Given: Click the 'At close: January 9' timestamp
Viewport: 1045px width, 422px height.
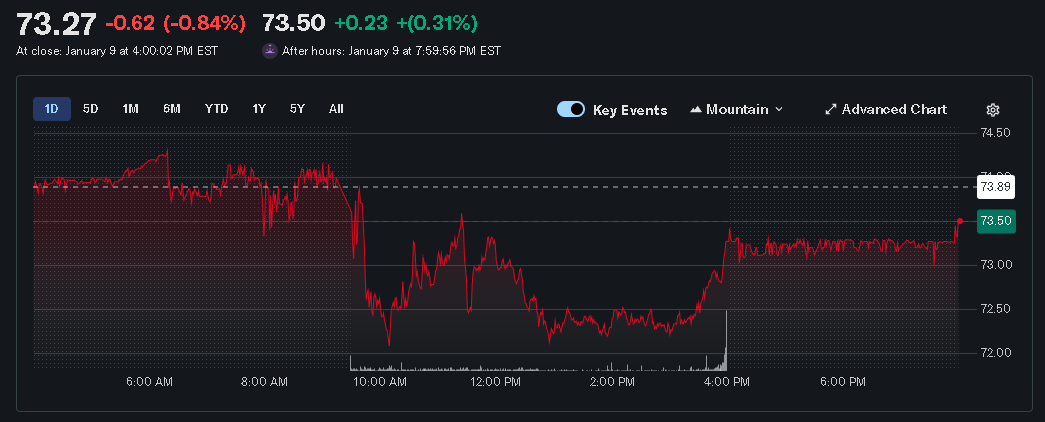Looking at the screenshot, I should point(117,51).
